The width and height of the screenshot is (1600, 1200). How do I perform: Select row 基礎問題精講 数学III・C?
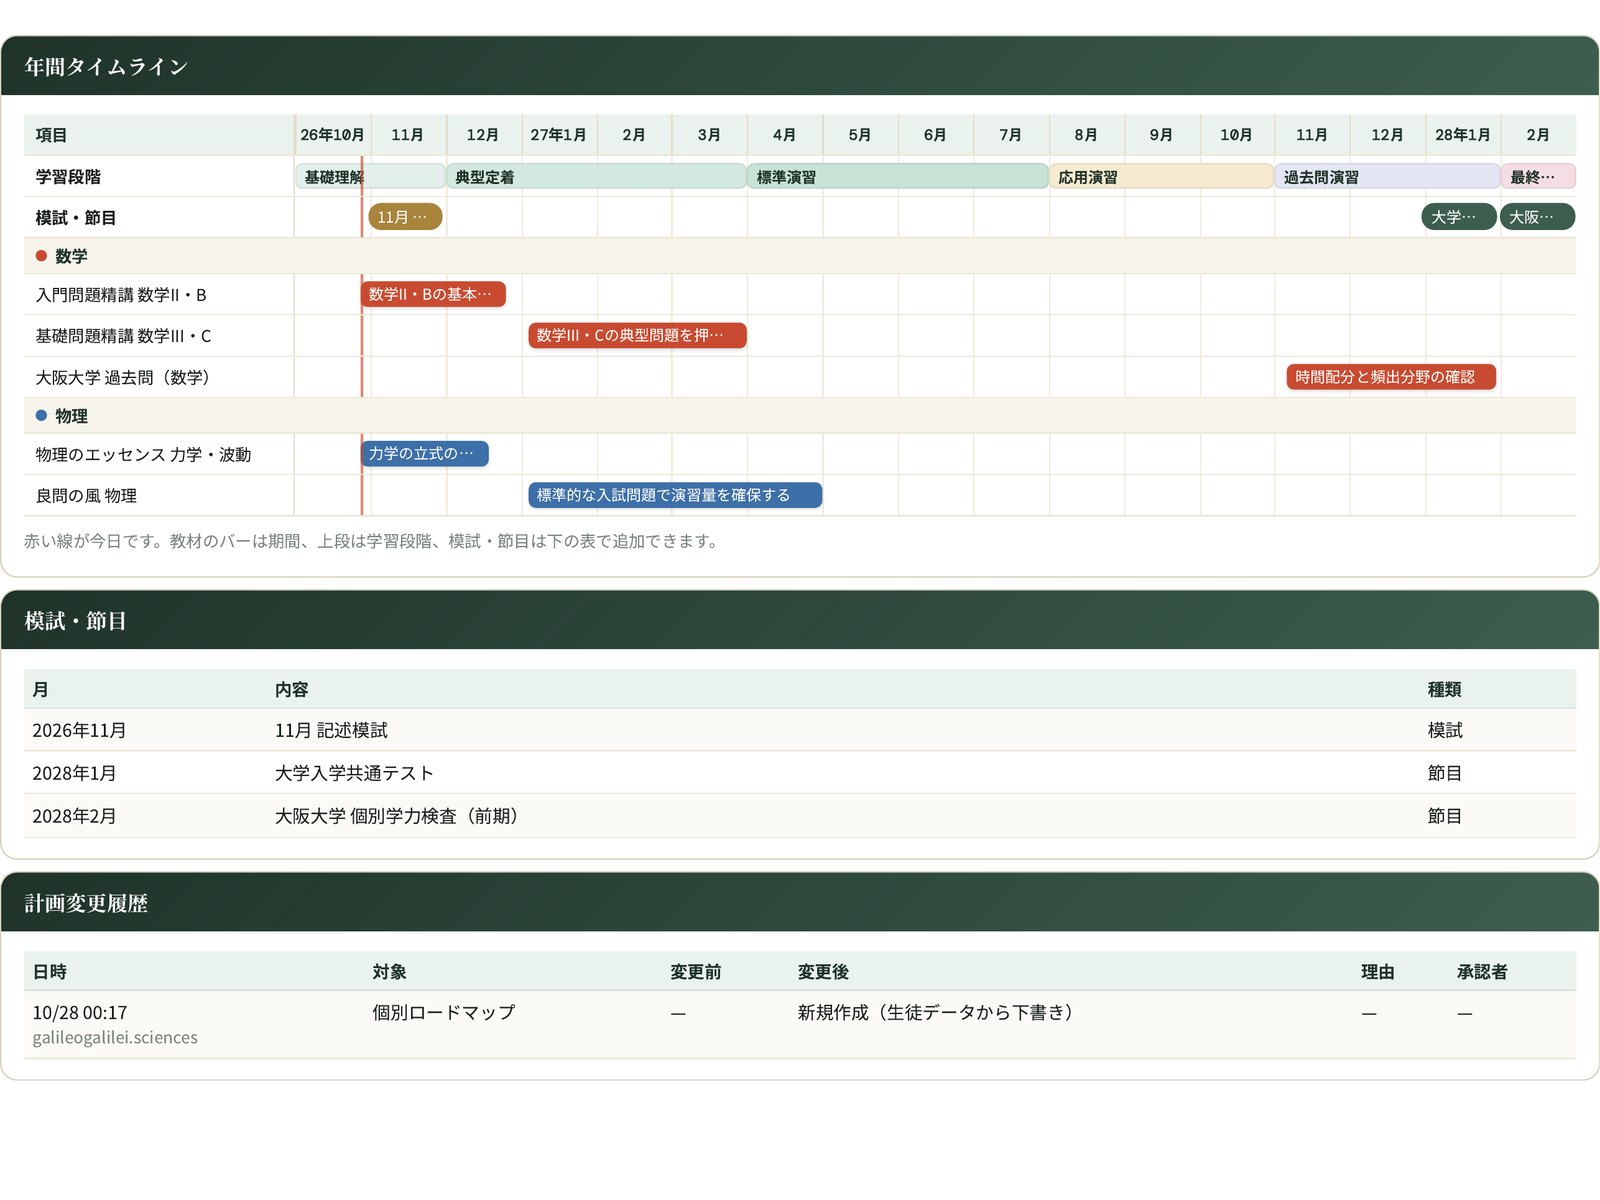click(x=123, y=336)
